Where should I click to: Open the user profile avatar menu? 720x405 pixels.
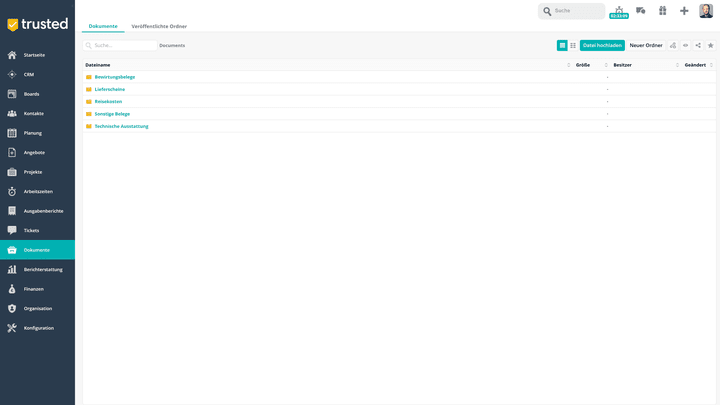tap(706, 11)
